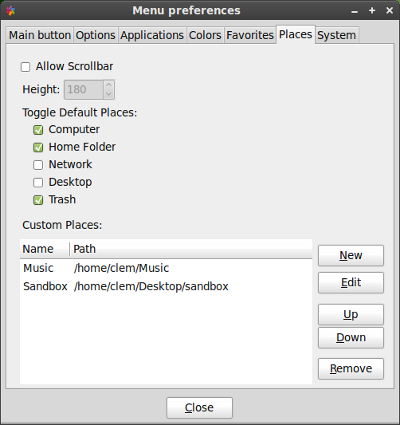Image resolution: width=400 pixels, height=425 pixels.
Task: Switch to the Applications tab
Action: pyautogui.click(x=152, y=35)
